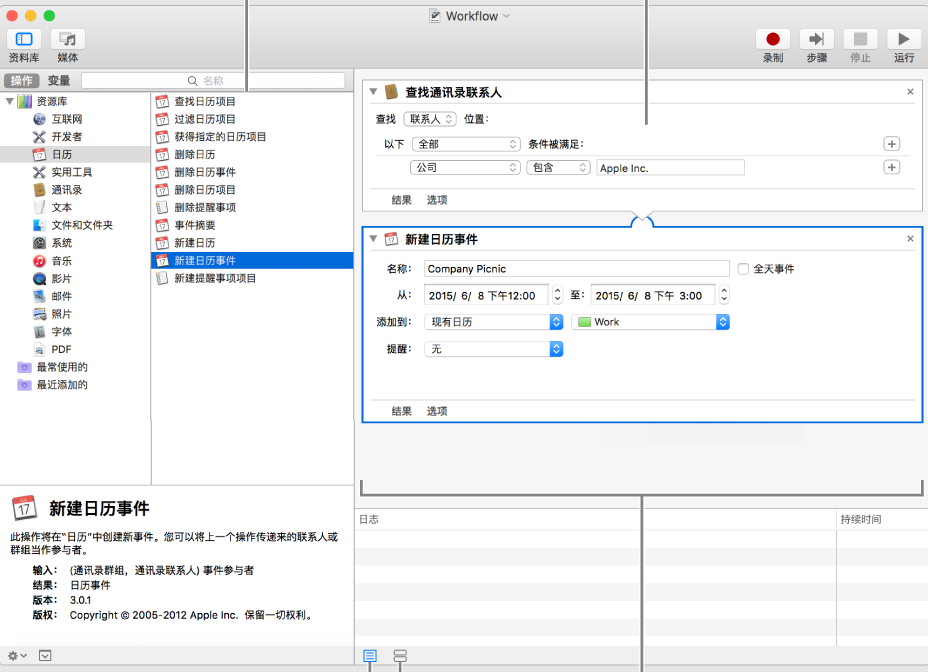Image resolution: width=928 pixels, height=672 pixels.
Task: Toggle the library sidebar button
Action: pyautogui.click(x=24, y=39)
